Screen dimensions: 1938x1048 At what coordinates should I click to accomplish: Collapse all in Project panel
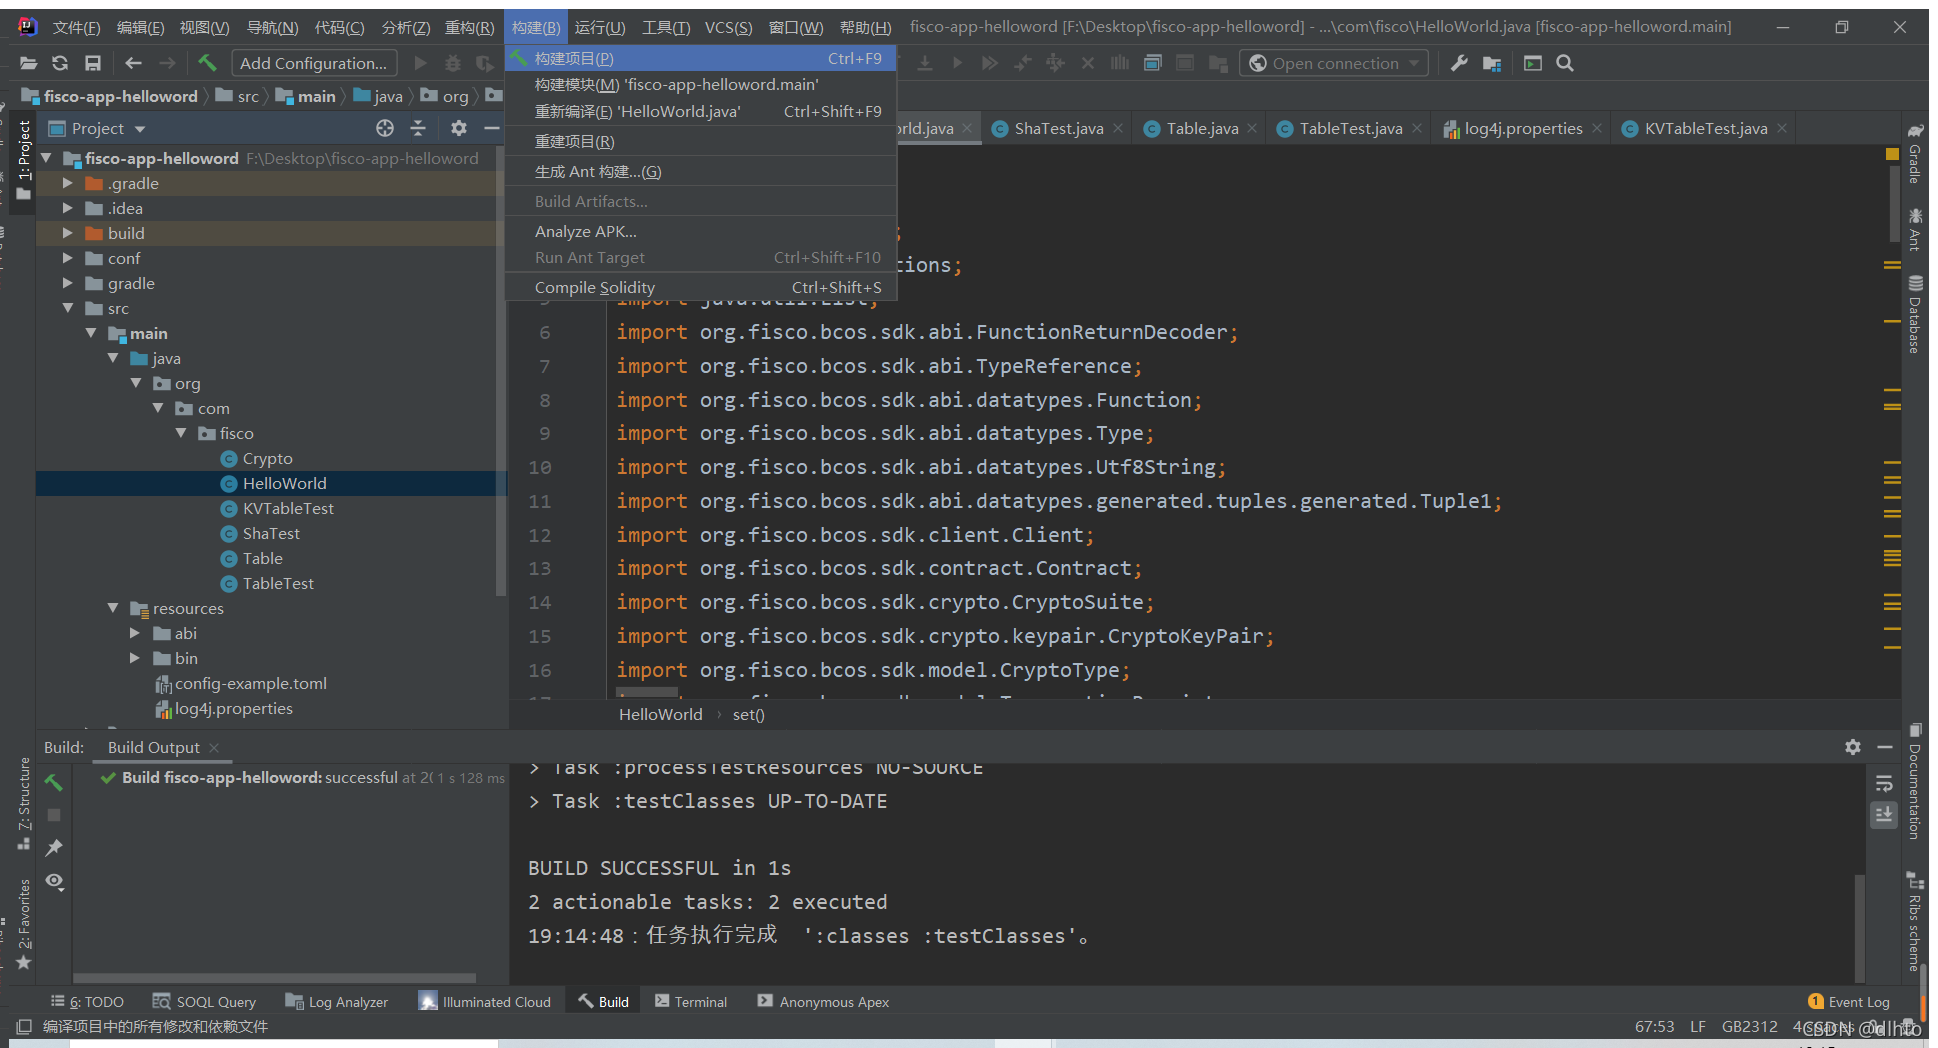418,128
